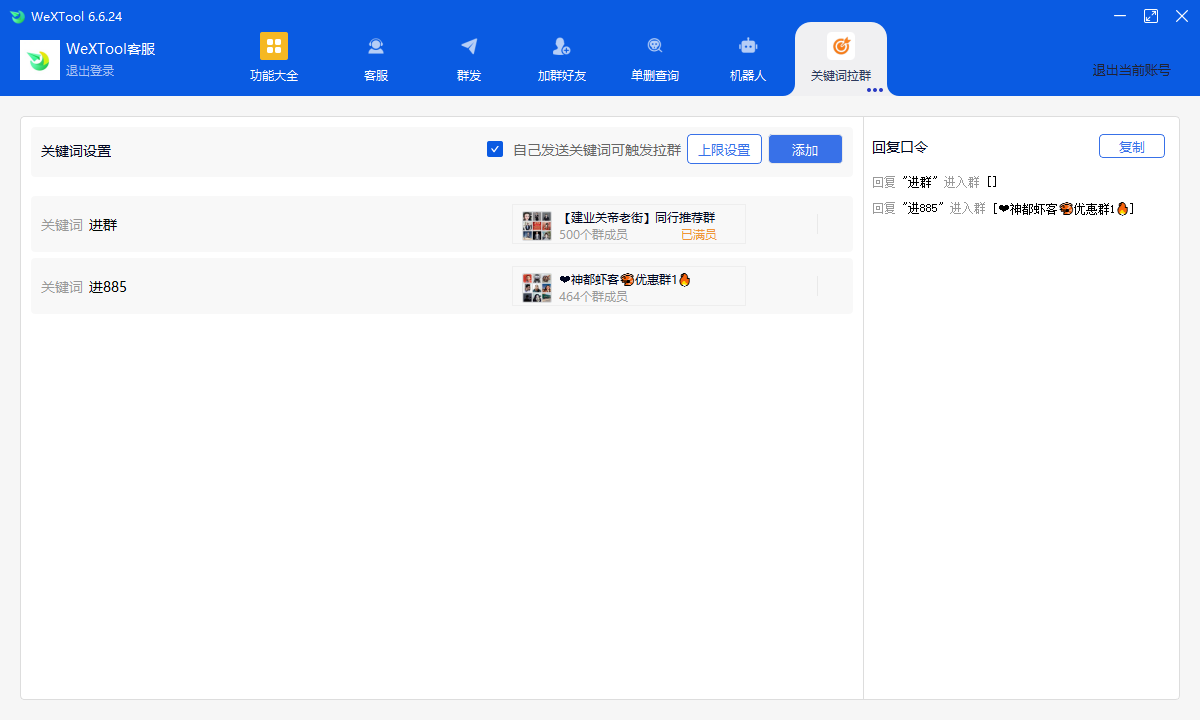
Task: Open the 单删查询 search icon
Action: pos(655,46)
